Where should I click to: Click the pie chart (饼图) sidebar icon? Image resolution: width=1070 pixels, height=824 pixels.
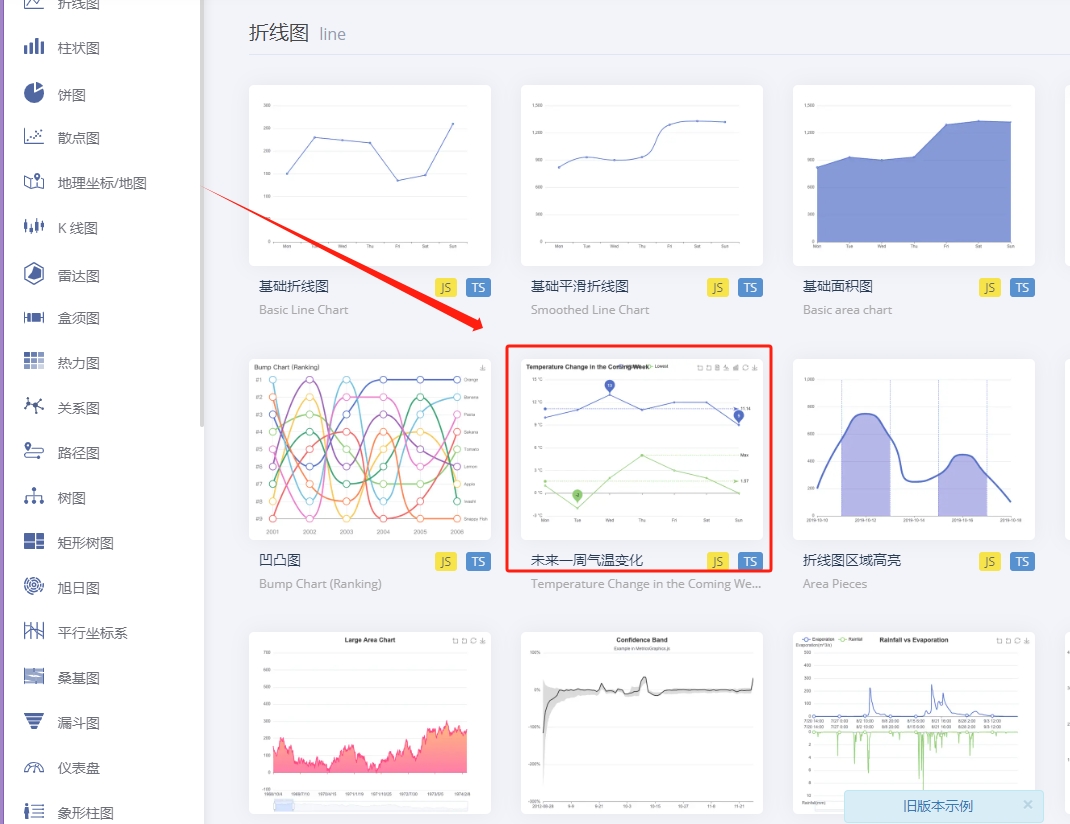click(34, 93)
